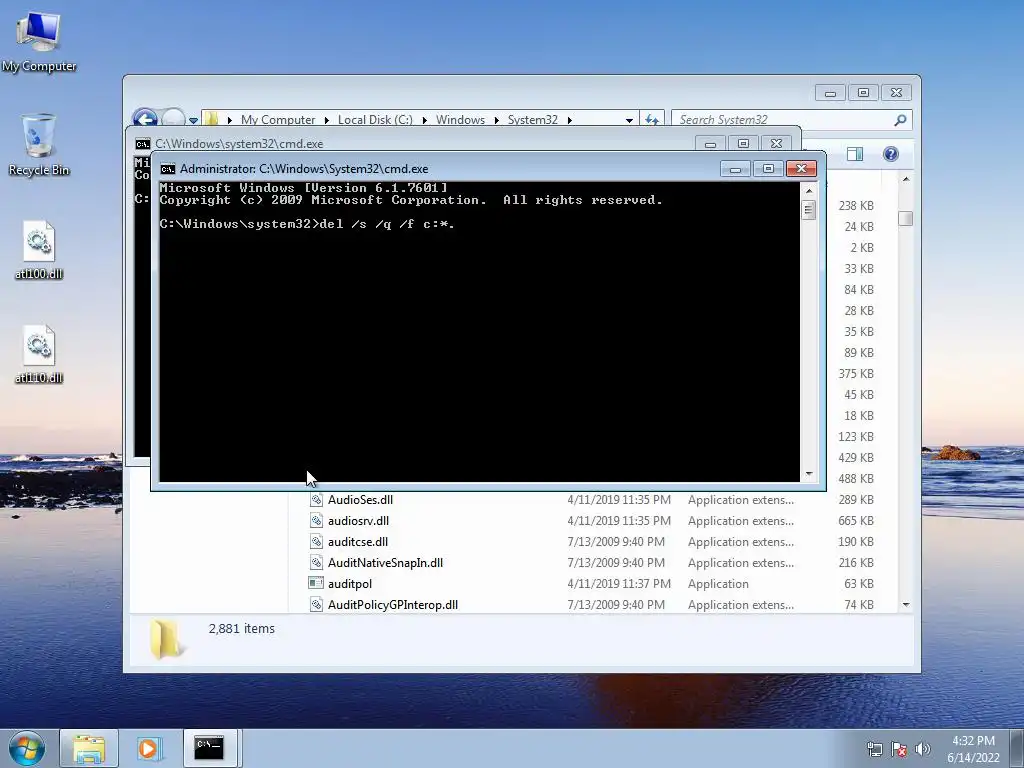
Task: Select audiosrv.dll in the file list
Action: tap(359, 520)
